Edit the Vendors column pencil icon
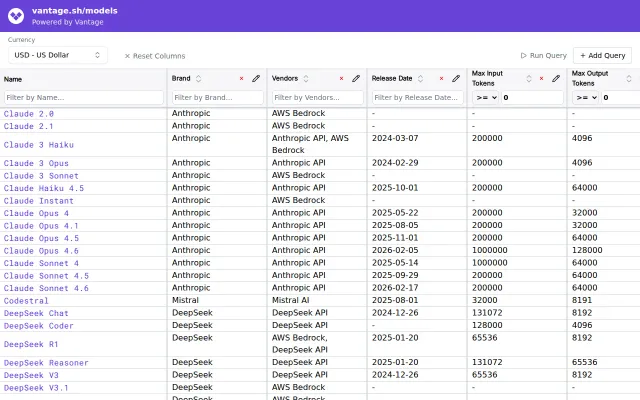 click(356, 78)
